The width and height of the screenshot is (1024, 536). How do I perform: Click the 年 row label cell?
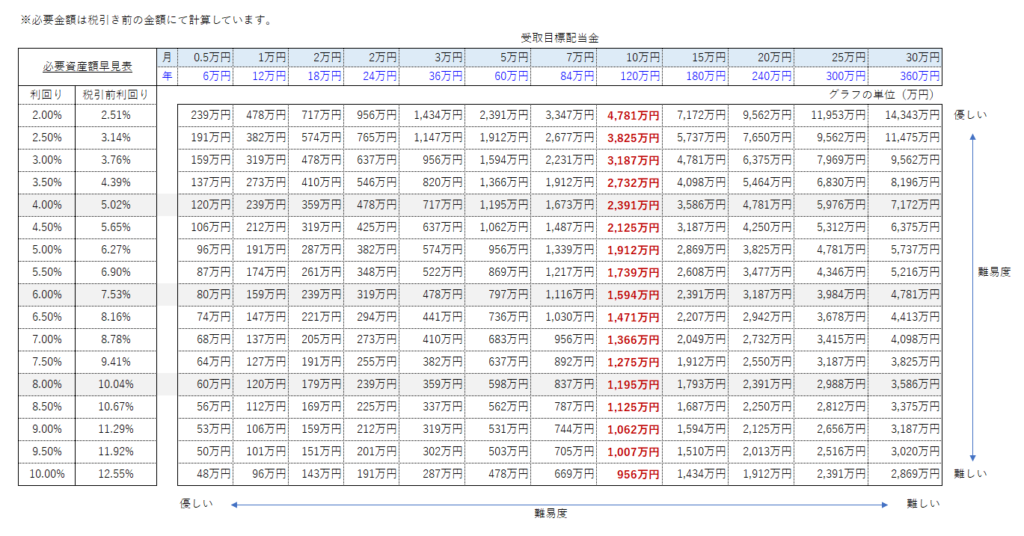165,76
